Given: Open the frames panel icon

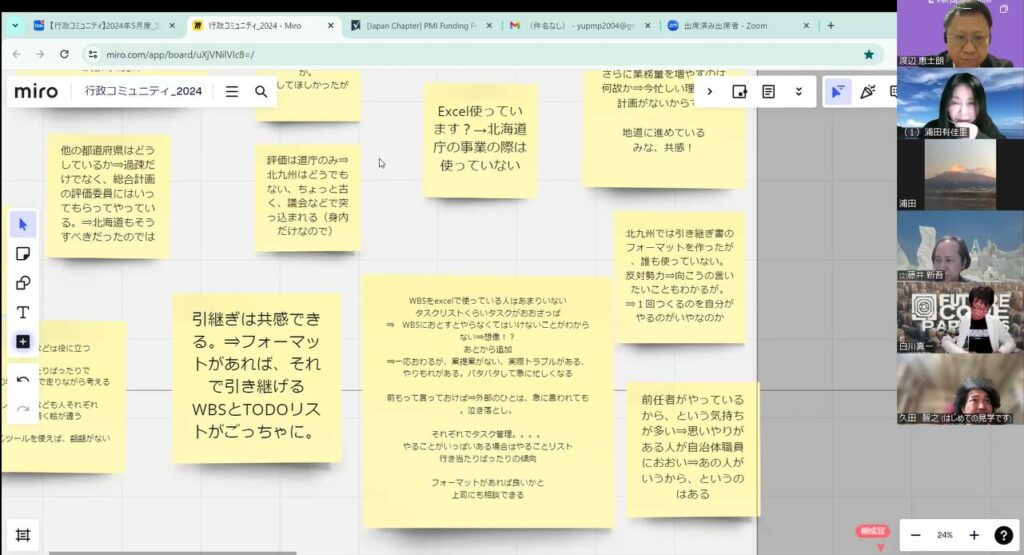Looking at the screenshot, I should pyautogui.click(x=23, y=535).
